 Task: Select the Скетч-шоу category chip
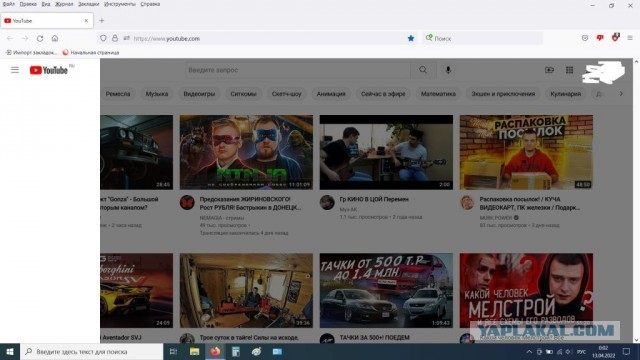coord(287,94)
